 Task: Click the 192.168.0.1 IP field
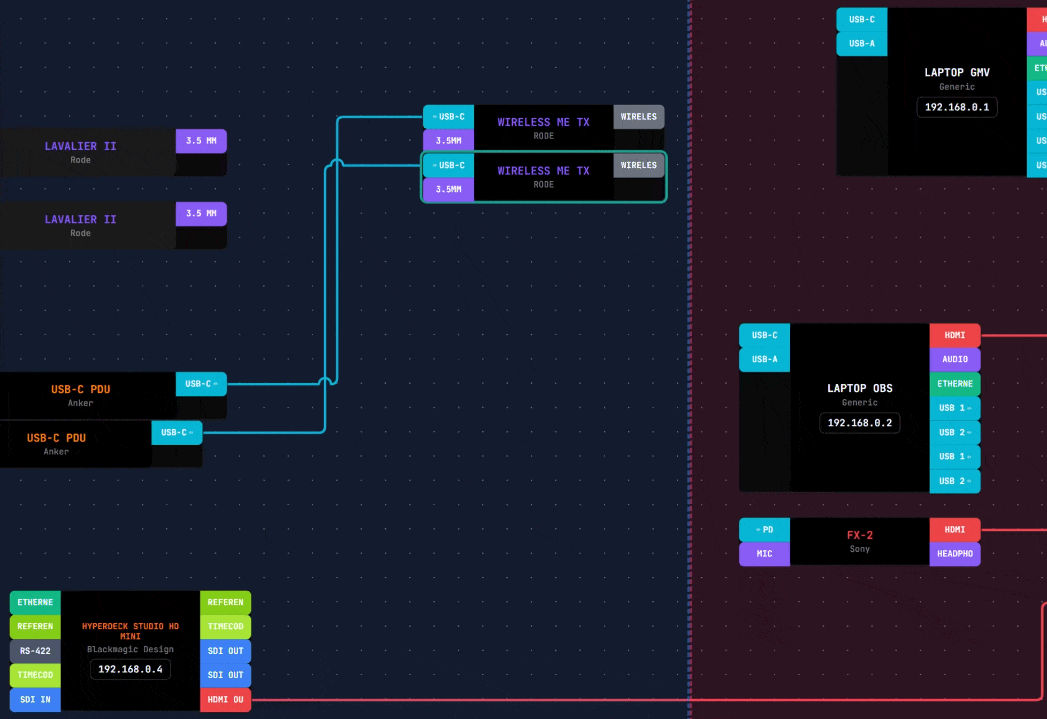point(957,107)
